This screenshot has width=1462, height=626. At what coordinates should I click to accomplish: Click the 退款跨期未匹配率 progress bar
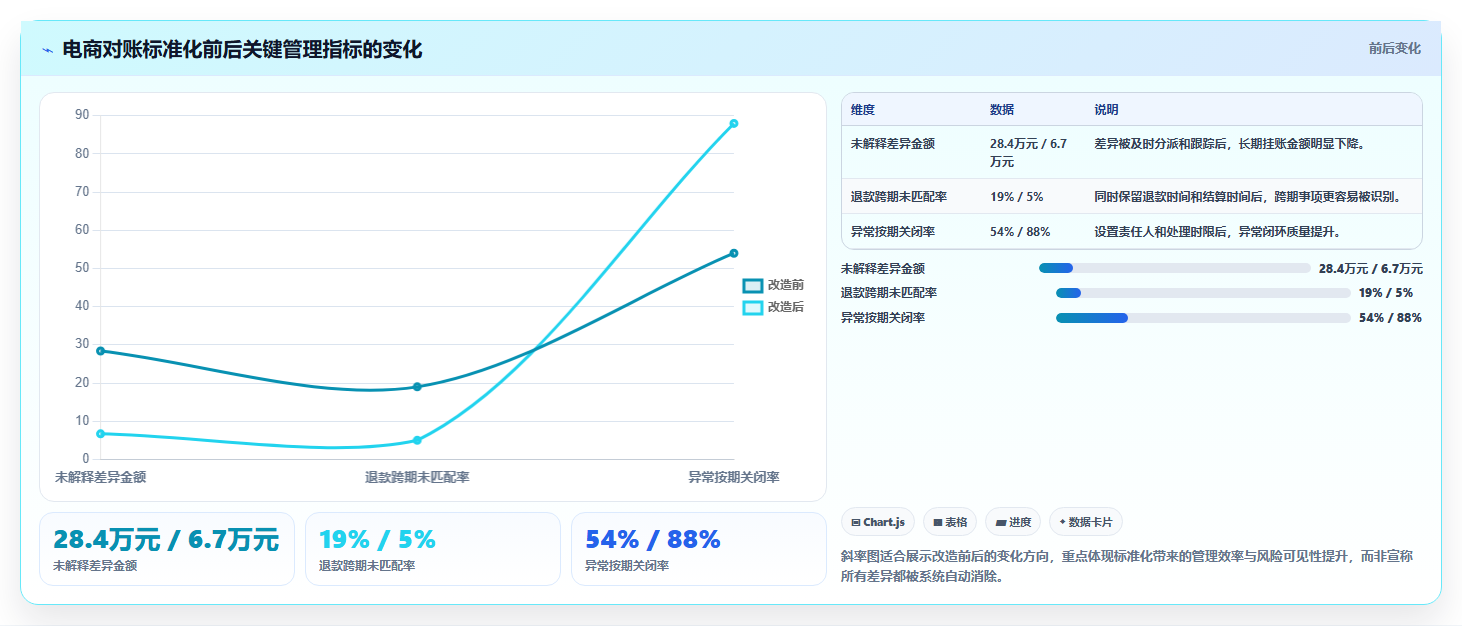click(x=1203, y=293)
